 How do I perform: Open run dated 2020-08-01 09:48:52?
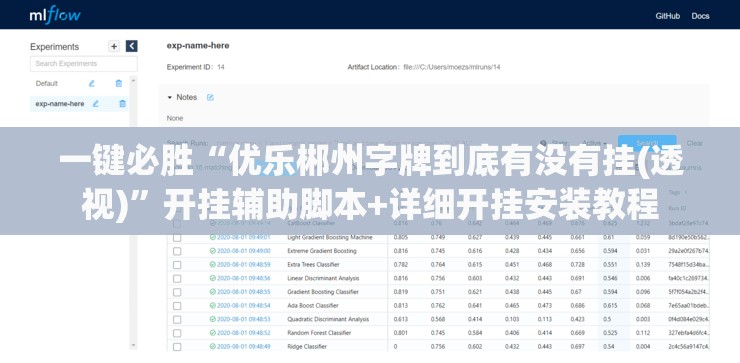coord(244,333)
